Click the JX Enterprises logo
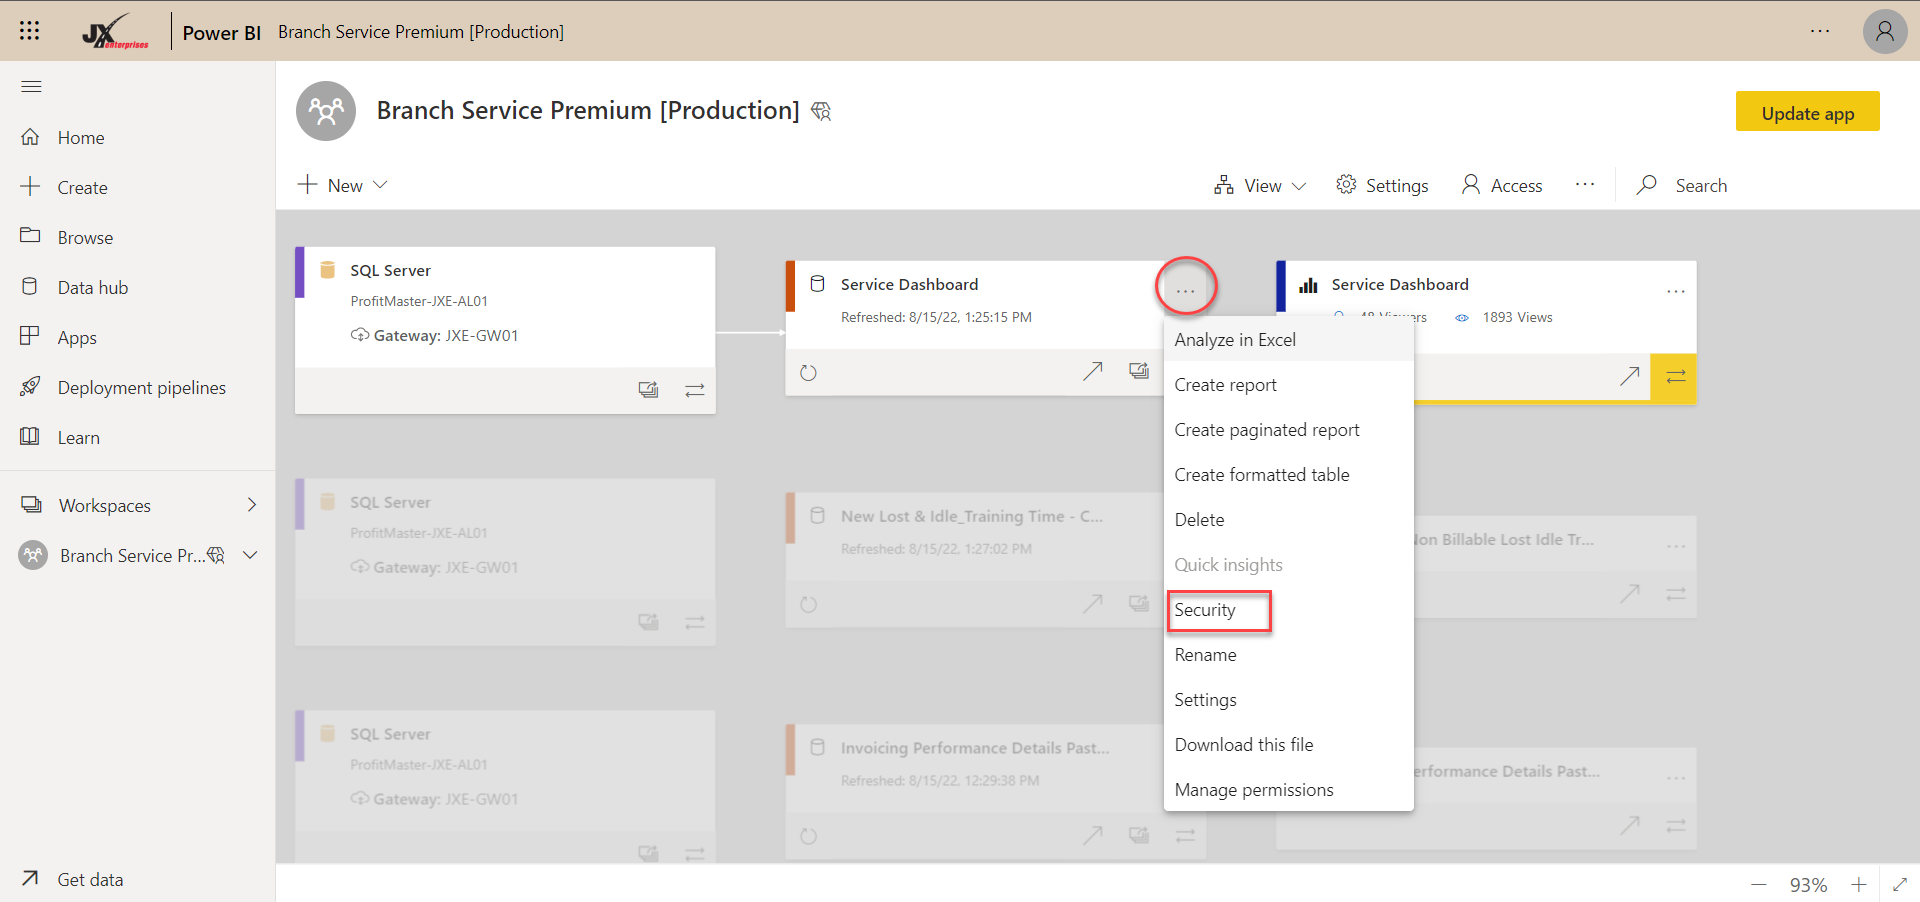 tap(115, 32)
